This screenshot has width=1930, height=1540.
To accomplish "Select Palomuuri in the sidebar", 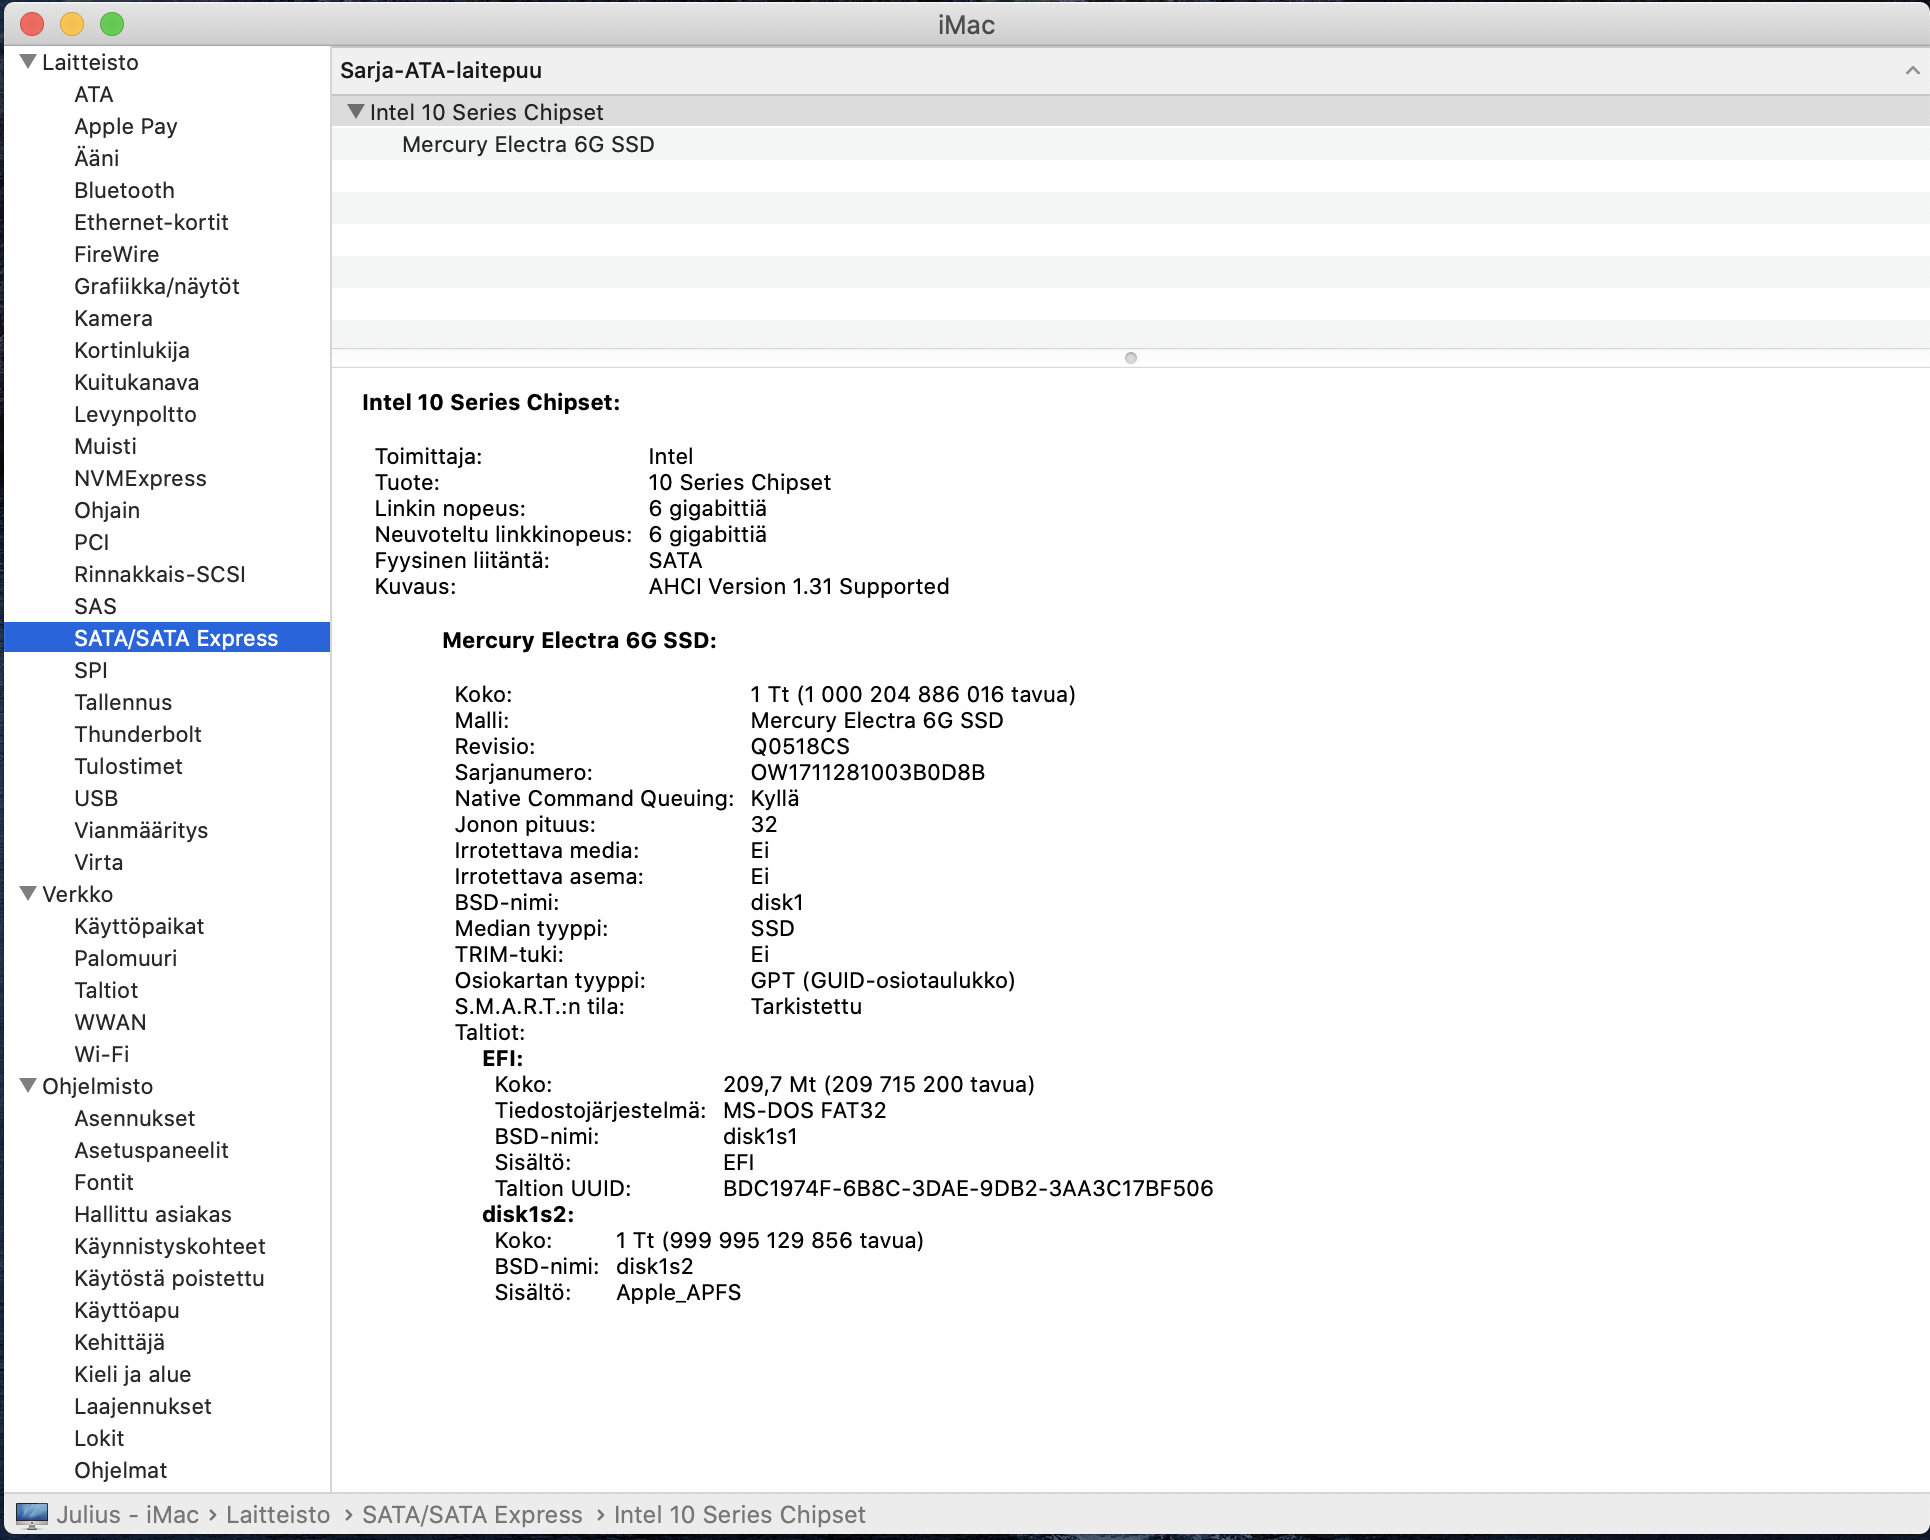I will pyautogui.click(x=126, y=958).
